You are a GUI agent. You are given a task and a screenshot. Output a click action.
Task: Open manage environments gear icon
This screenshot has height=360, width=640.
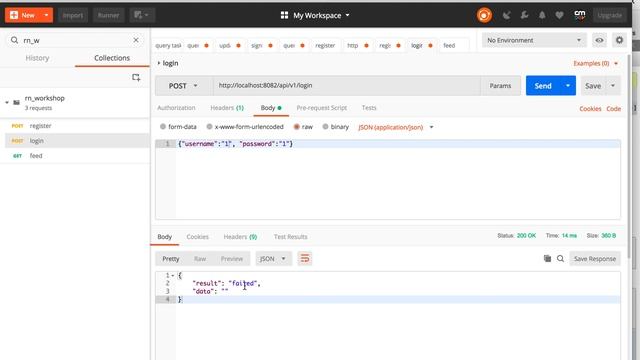(x=619, y=40)
